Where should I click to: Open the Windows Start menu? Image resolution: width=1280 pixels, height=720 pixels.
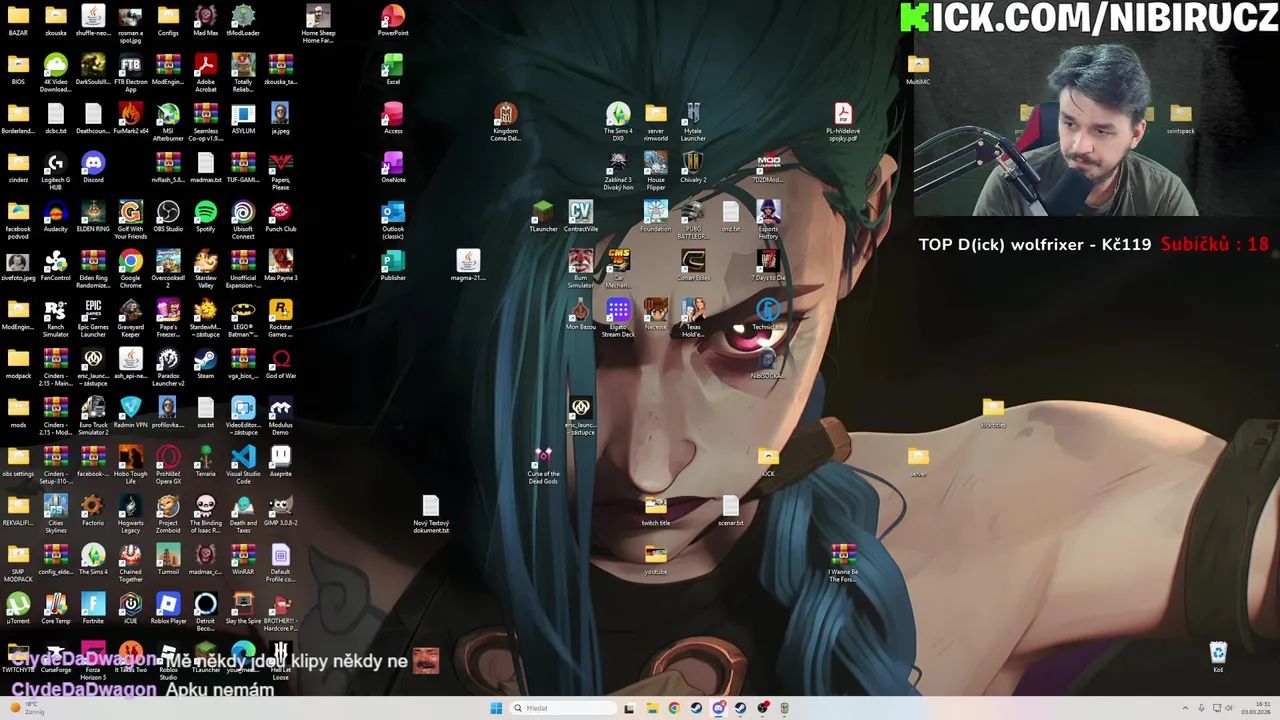click(x=496, y=708)
